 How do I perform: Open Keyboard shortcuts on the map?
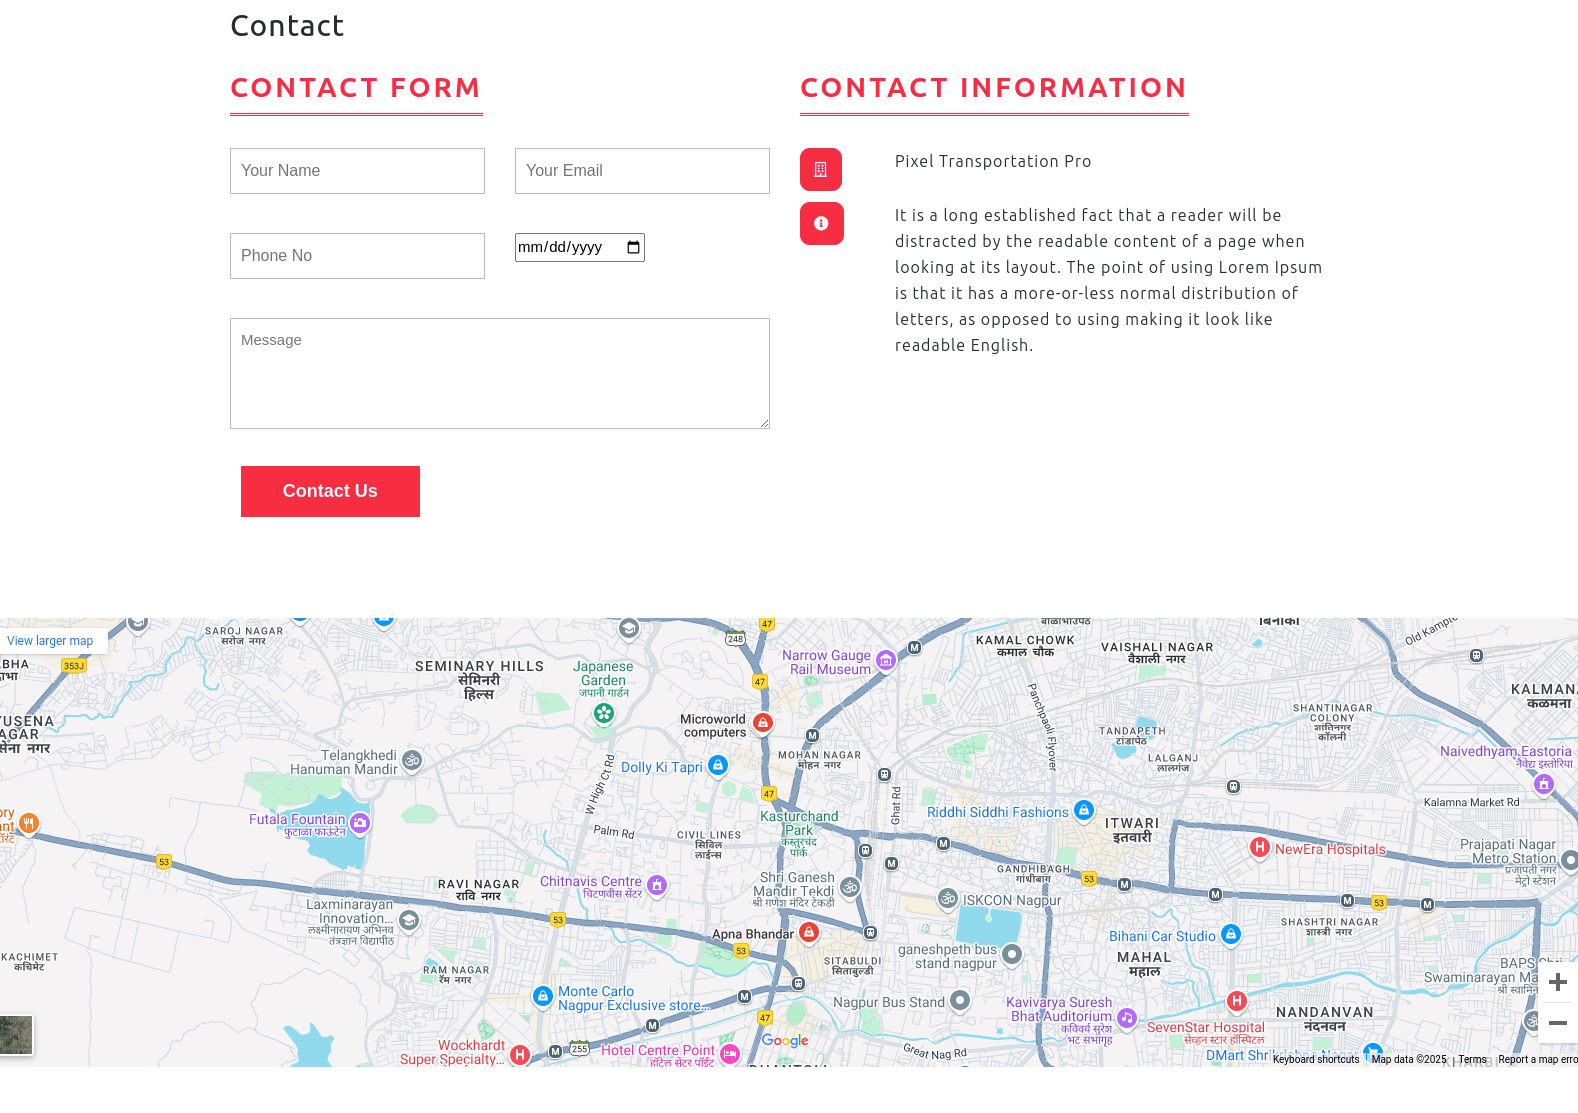(x=1316, y=1059)
